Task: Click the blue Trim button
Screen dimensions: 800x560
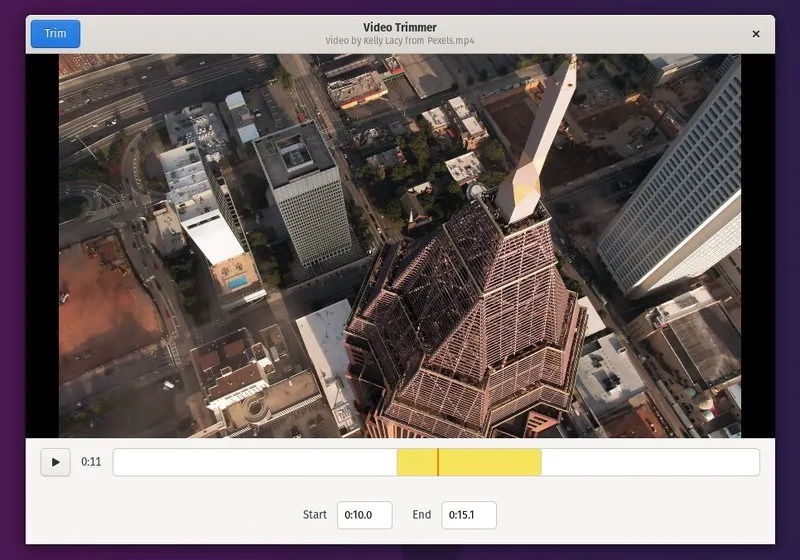Action: click(x=55, y=33)
